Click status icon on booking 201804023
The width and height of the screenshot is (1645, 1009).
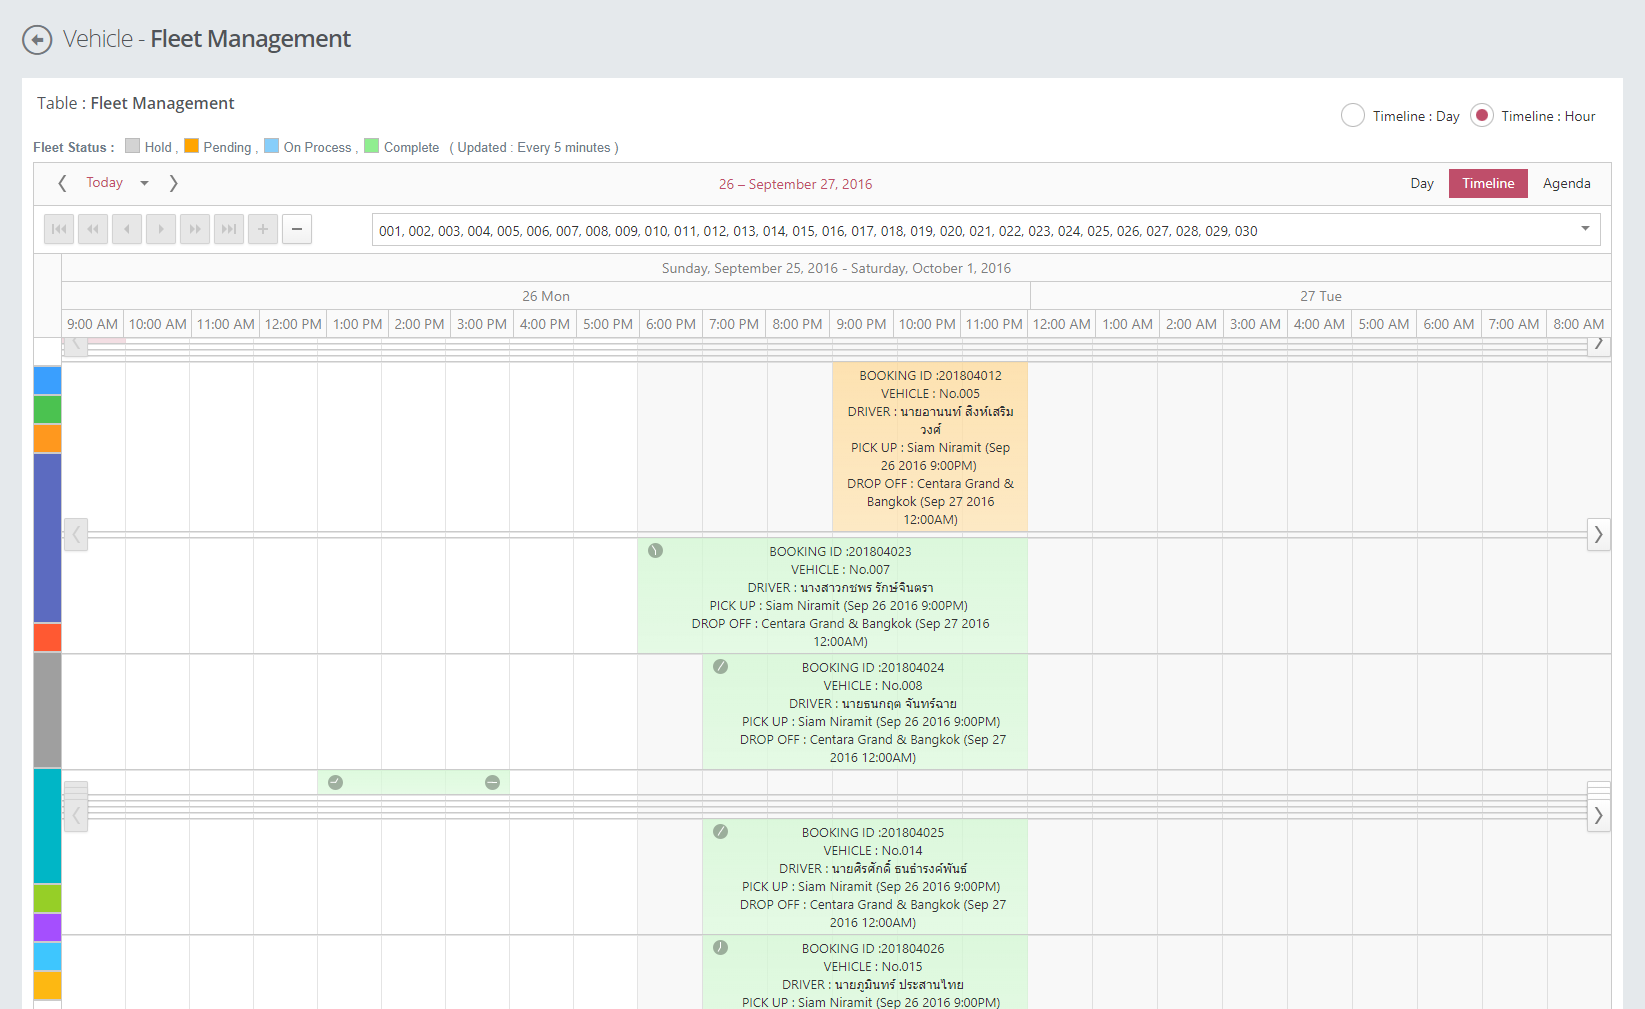coord(656,551)
